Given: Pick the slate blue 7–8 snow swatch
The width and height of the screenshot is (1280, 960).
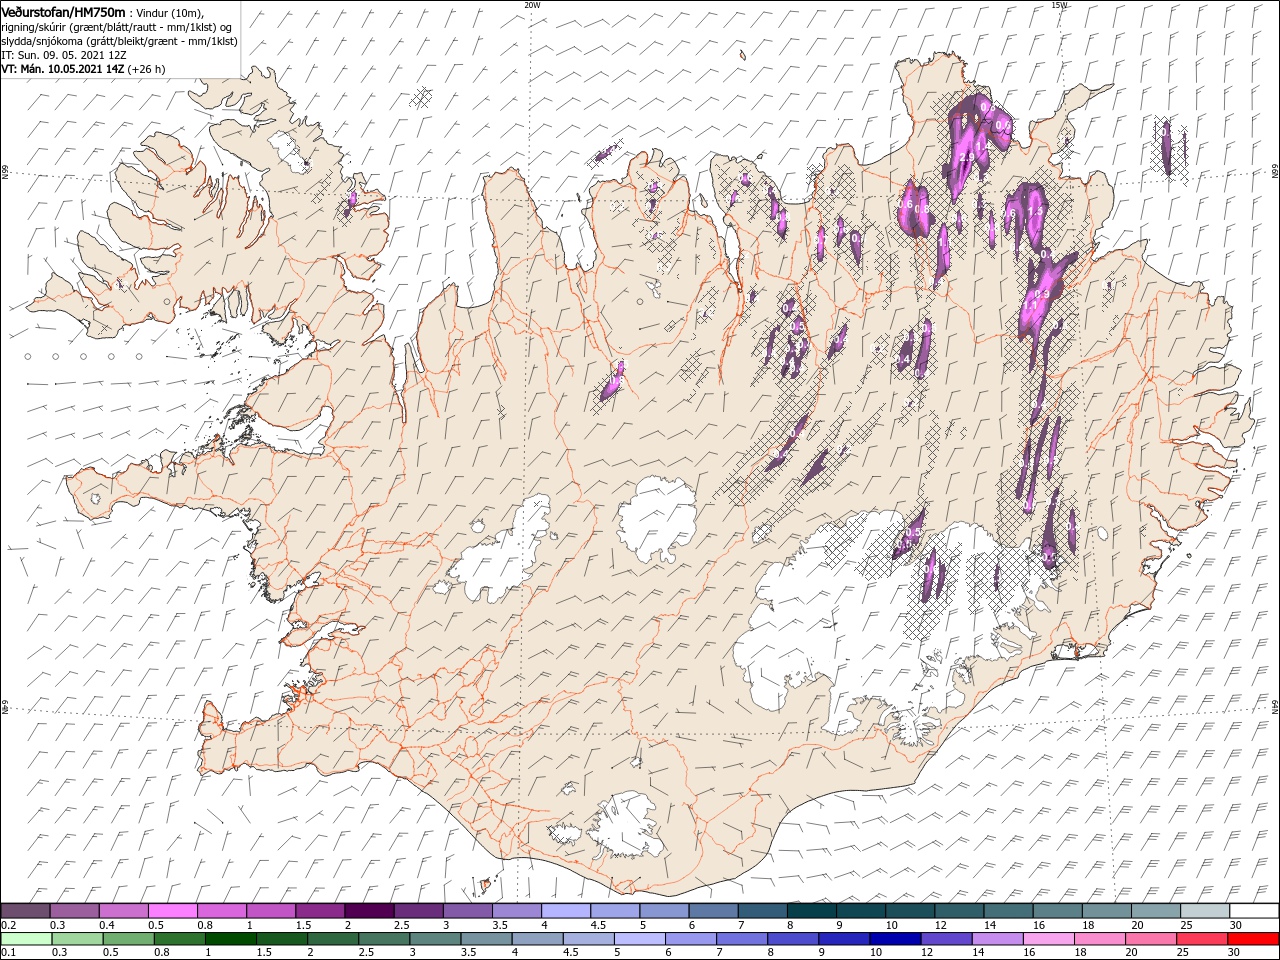Looking at the screenshot, I should tap(763, 910).
